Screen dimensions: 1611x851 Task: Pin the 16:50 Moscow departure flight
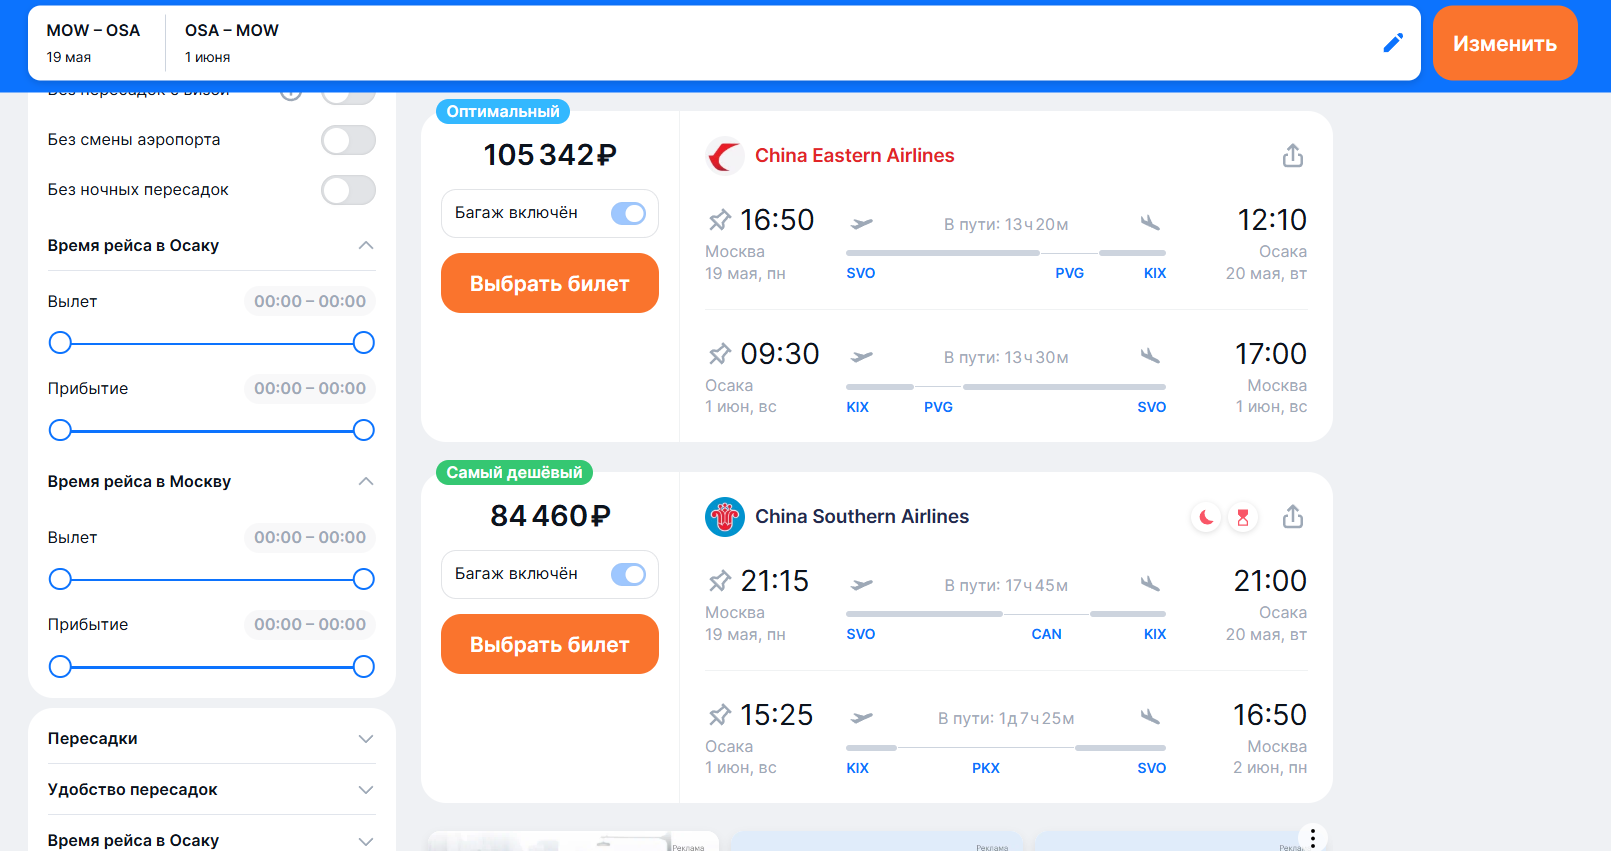719,220
